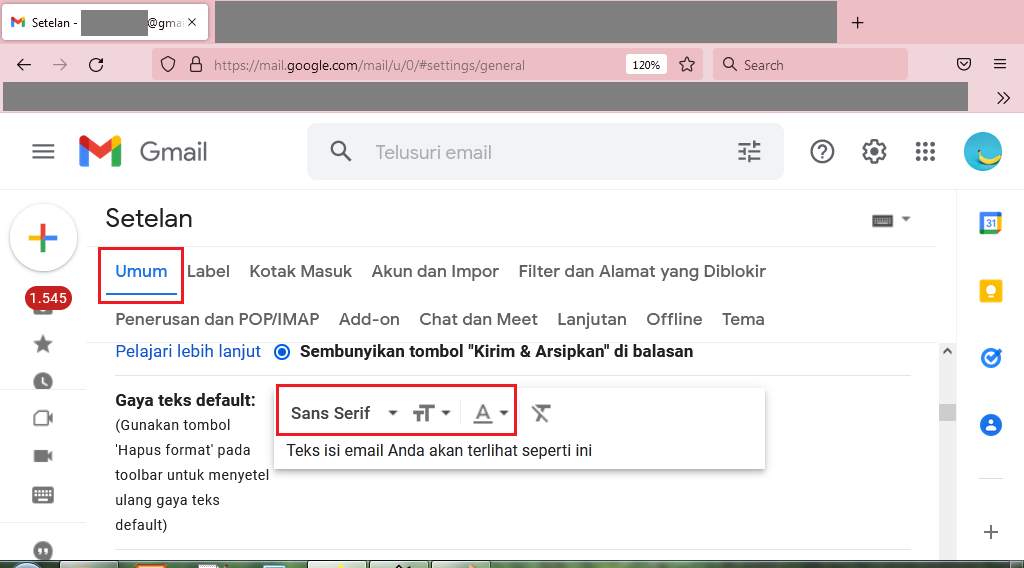Open Filter dan Alamat yang Diblokir tab
Screen dimensions: 1024x568
[642, 272]
